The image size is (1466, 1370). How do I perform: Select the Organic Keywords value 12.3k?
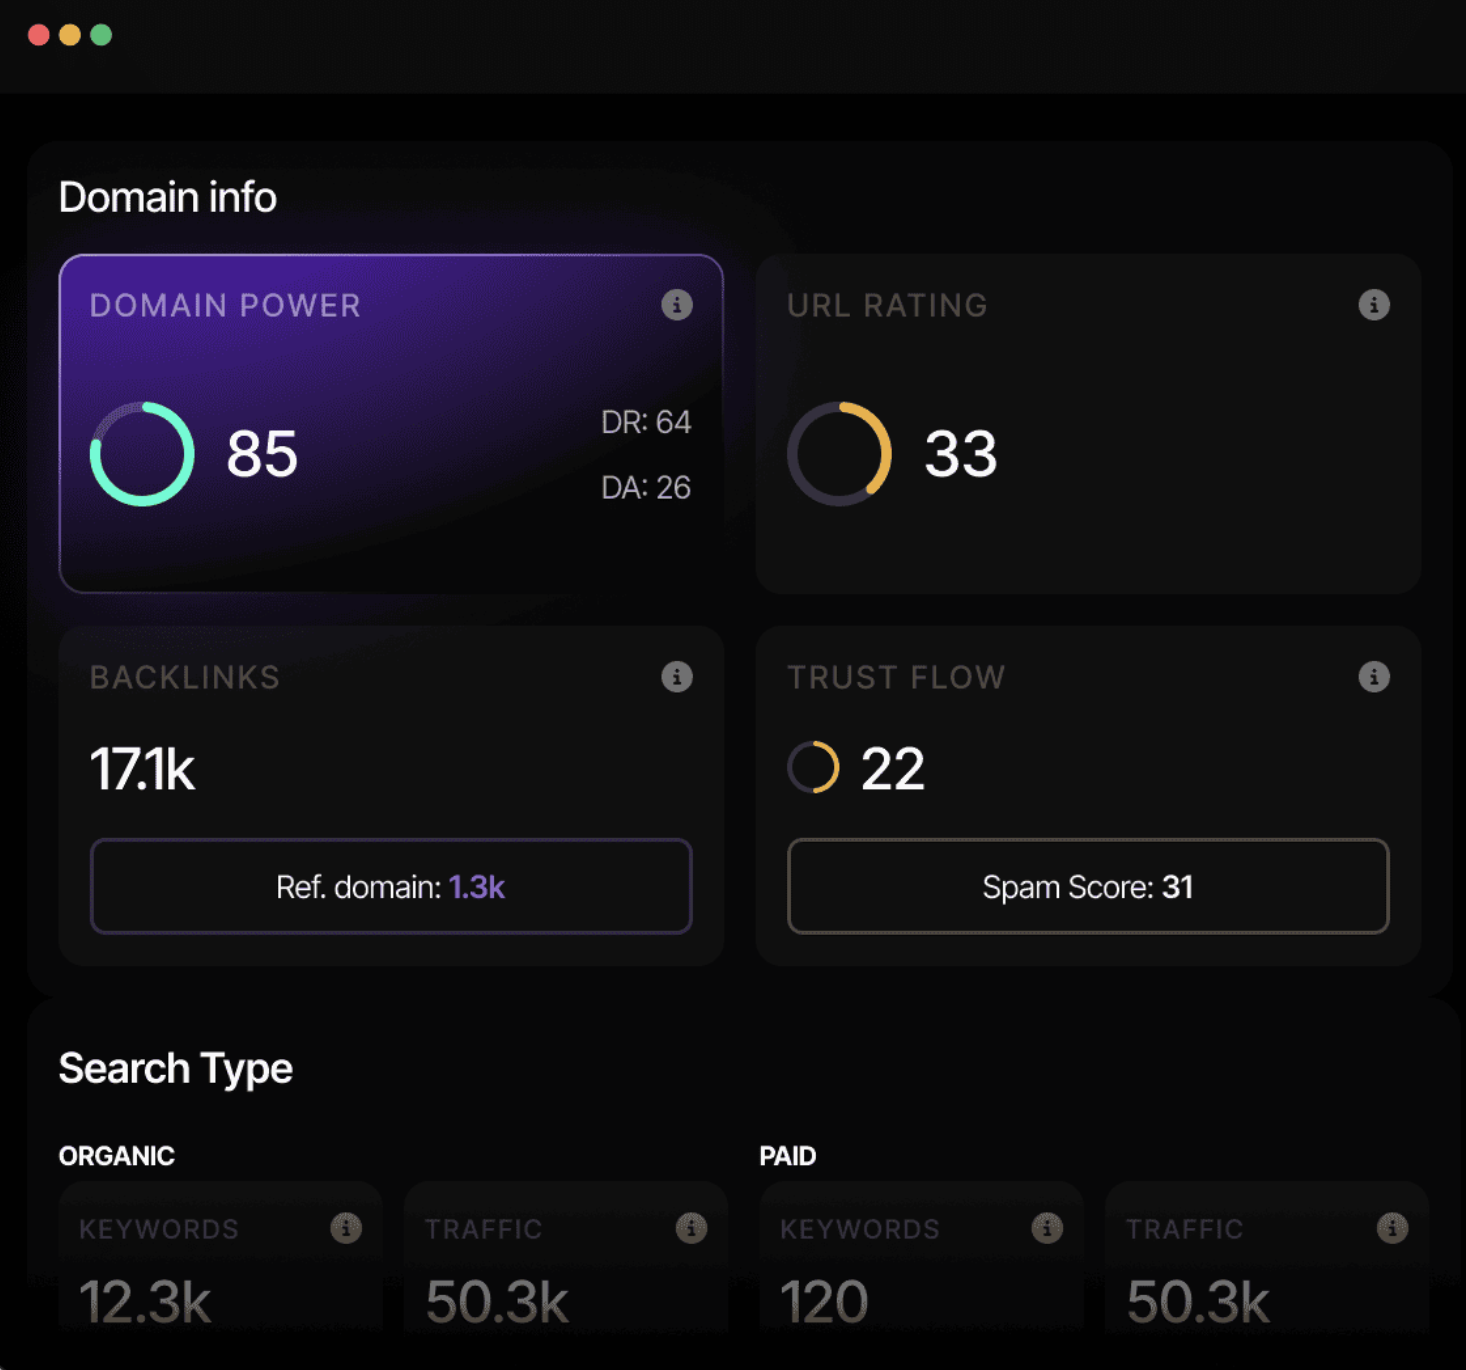tap(145, 1302)
